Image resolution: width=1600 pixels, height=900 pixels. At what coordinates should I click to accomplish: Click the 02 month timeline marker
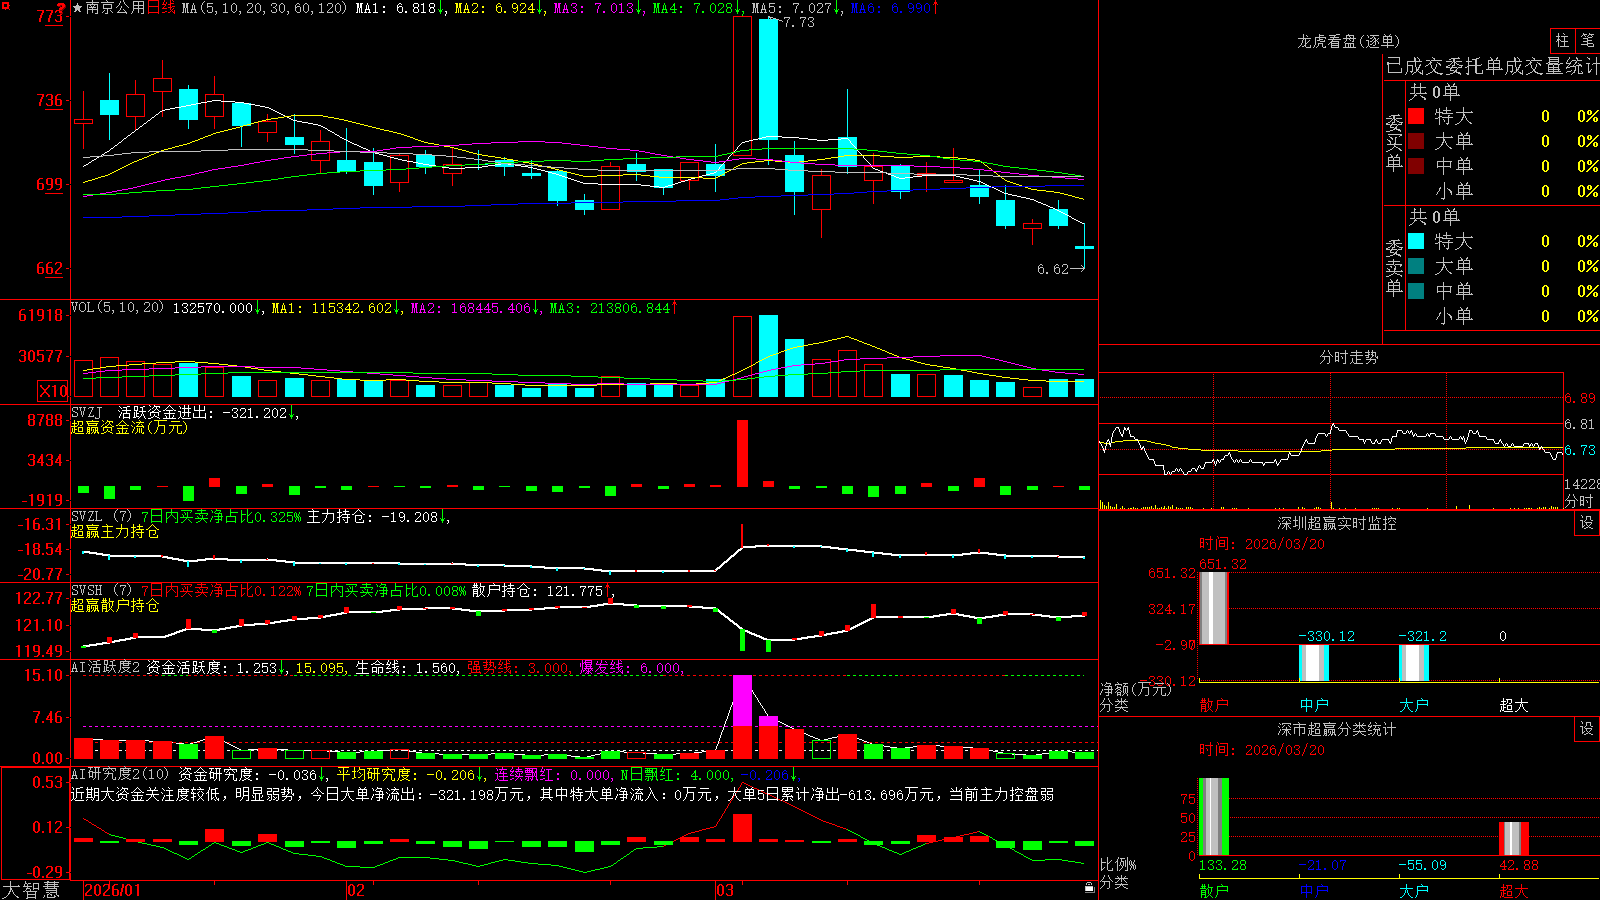point(356,890)
